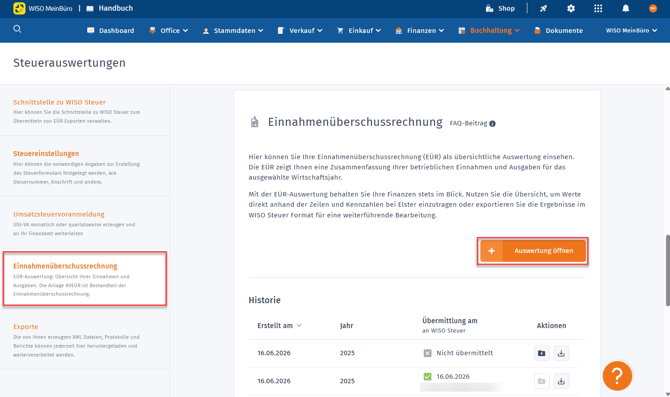Click the rocket icon in header
670x397 pixels.
[x=543, y=8]
